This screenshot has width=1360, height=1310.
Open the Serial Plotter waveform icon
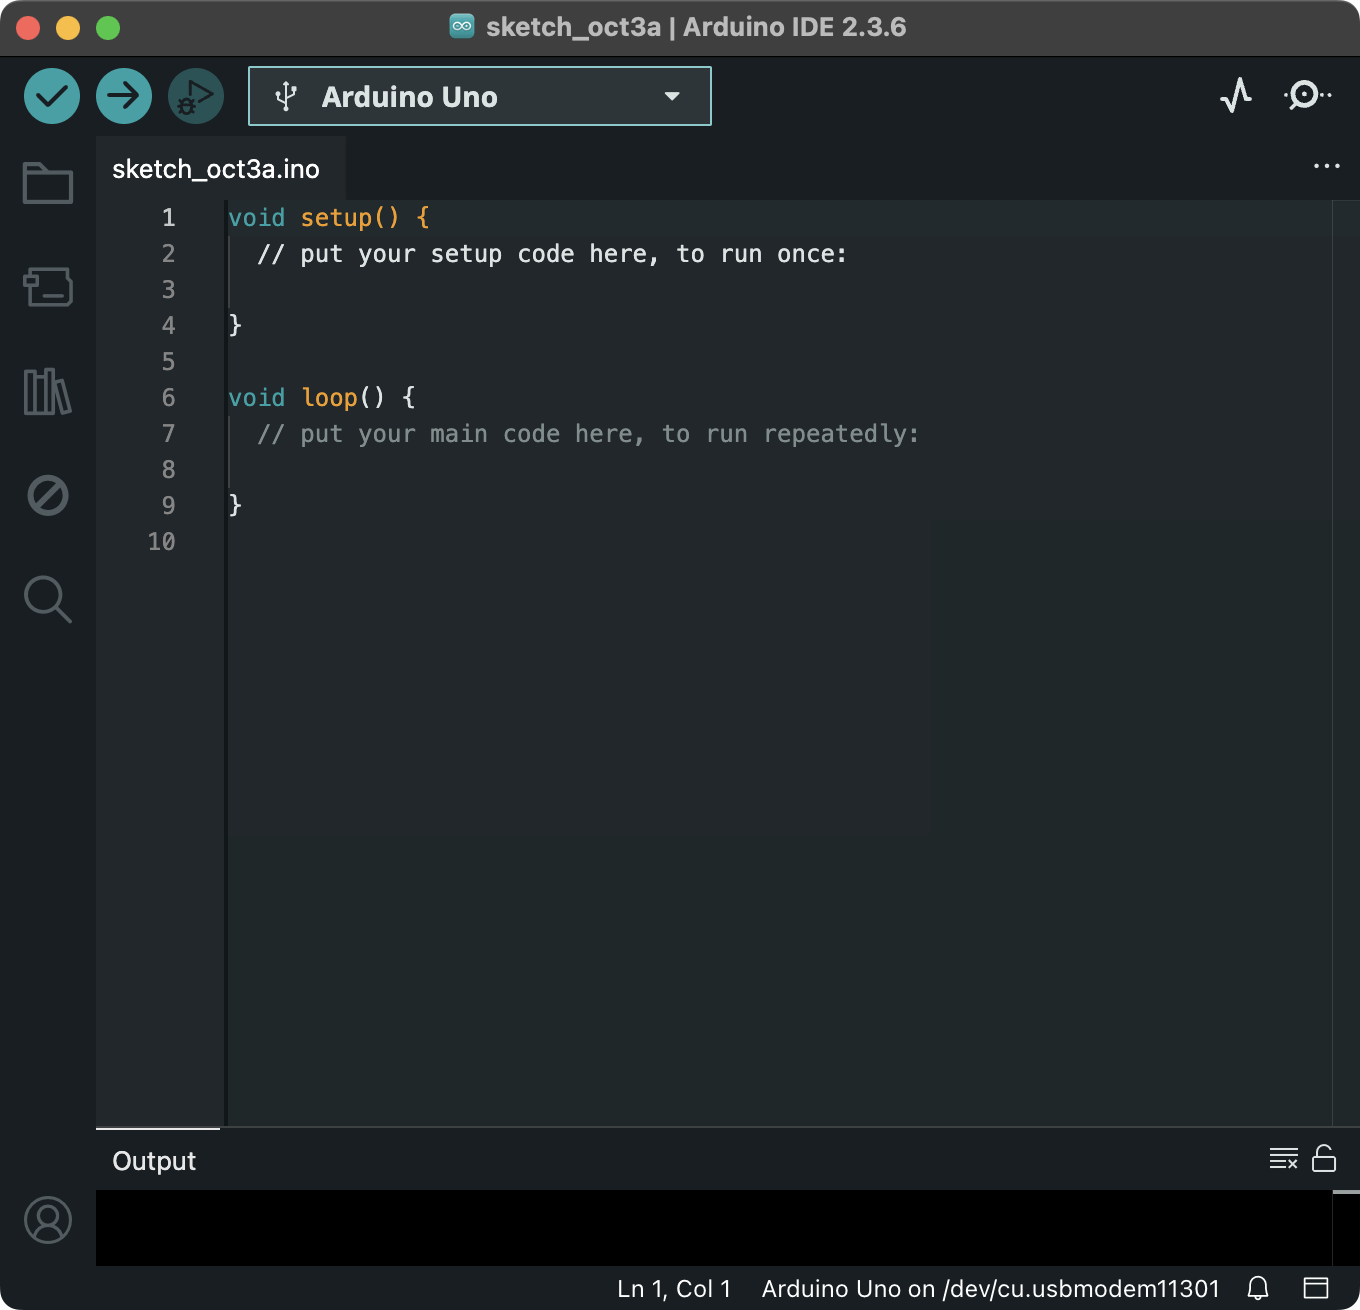coord(1237,96)
